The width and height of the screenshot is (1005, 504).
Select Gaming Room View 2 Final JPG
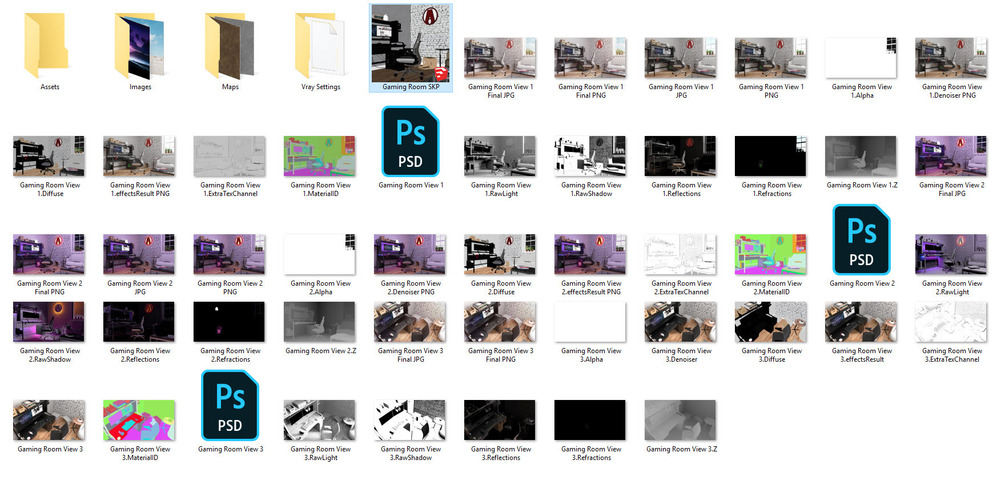point(952,156)
